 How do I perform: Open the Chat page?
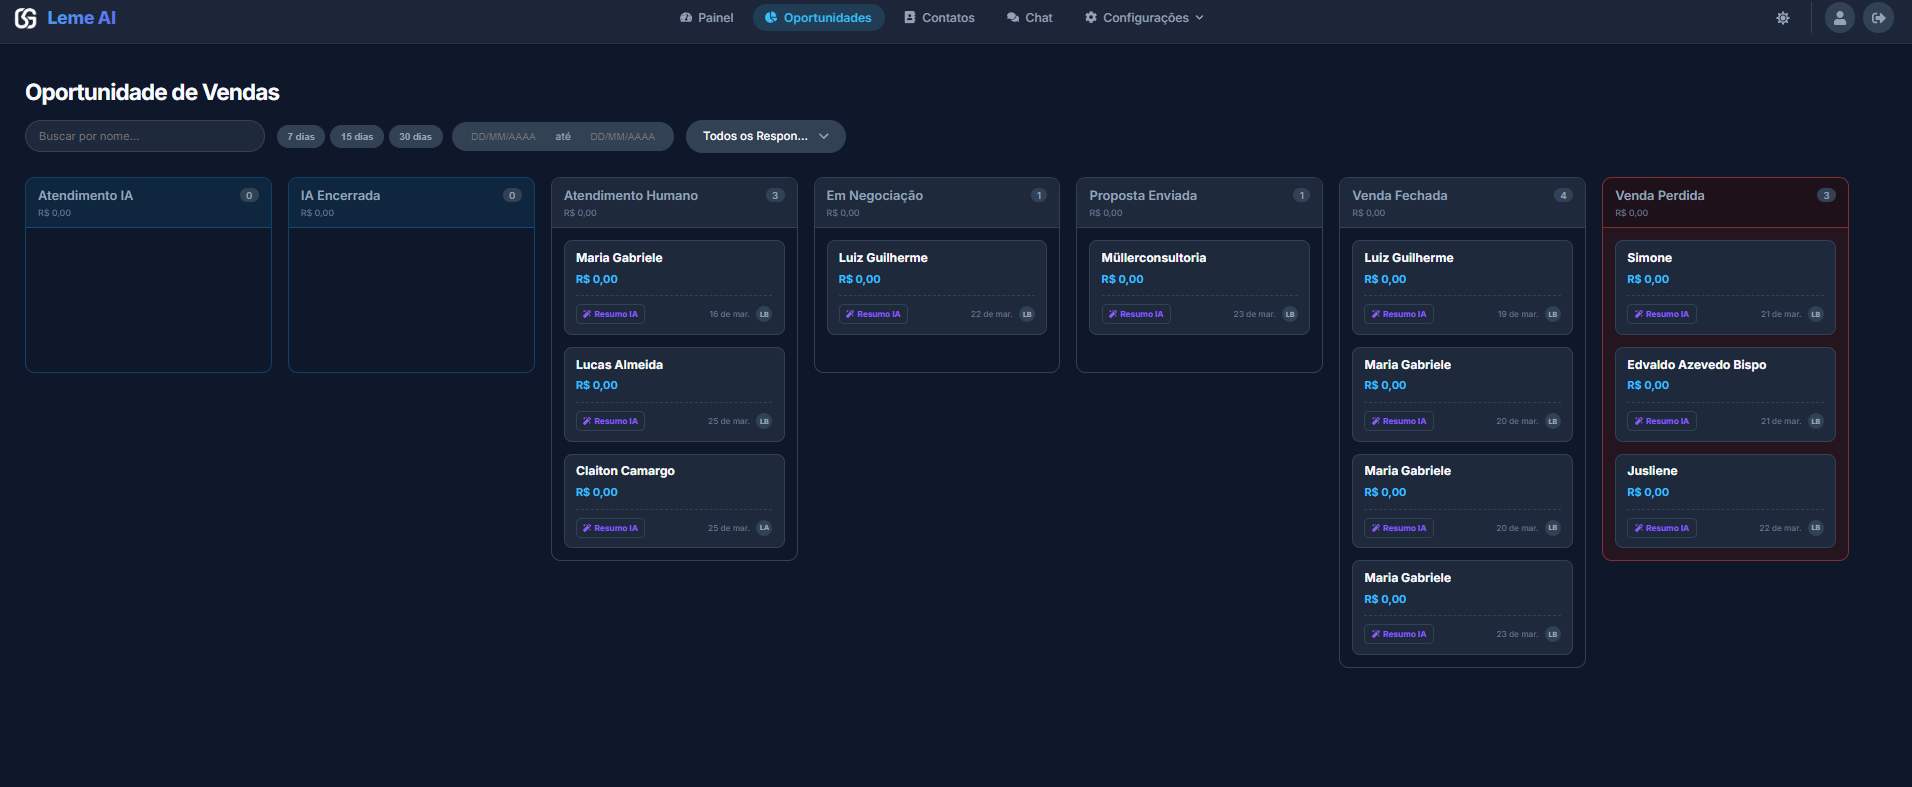click(x=1029, y=18)
